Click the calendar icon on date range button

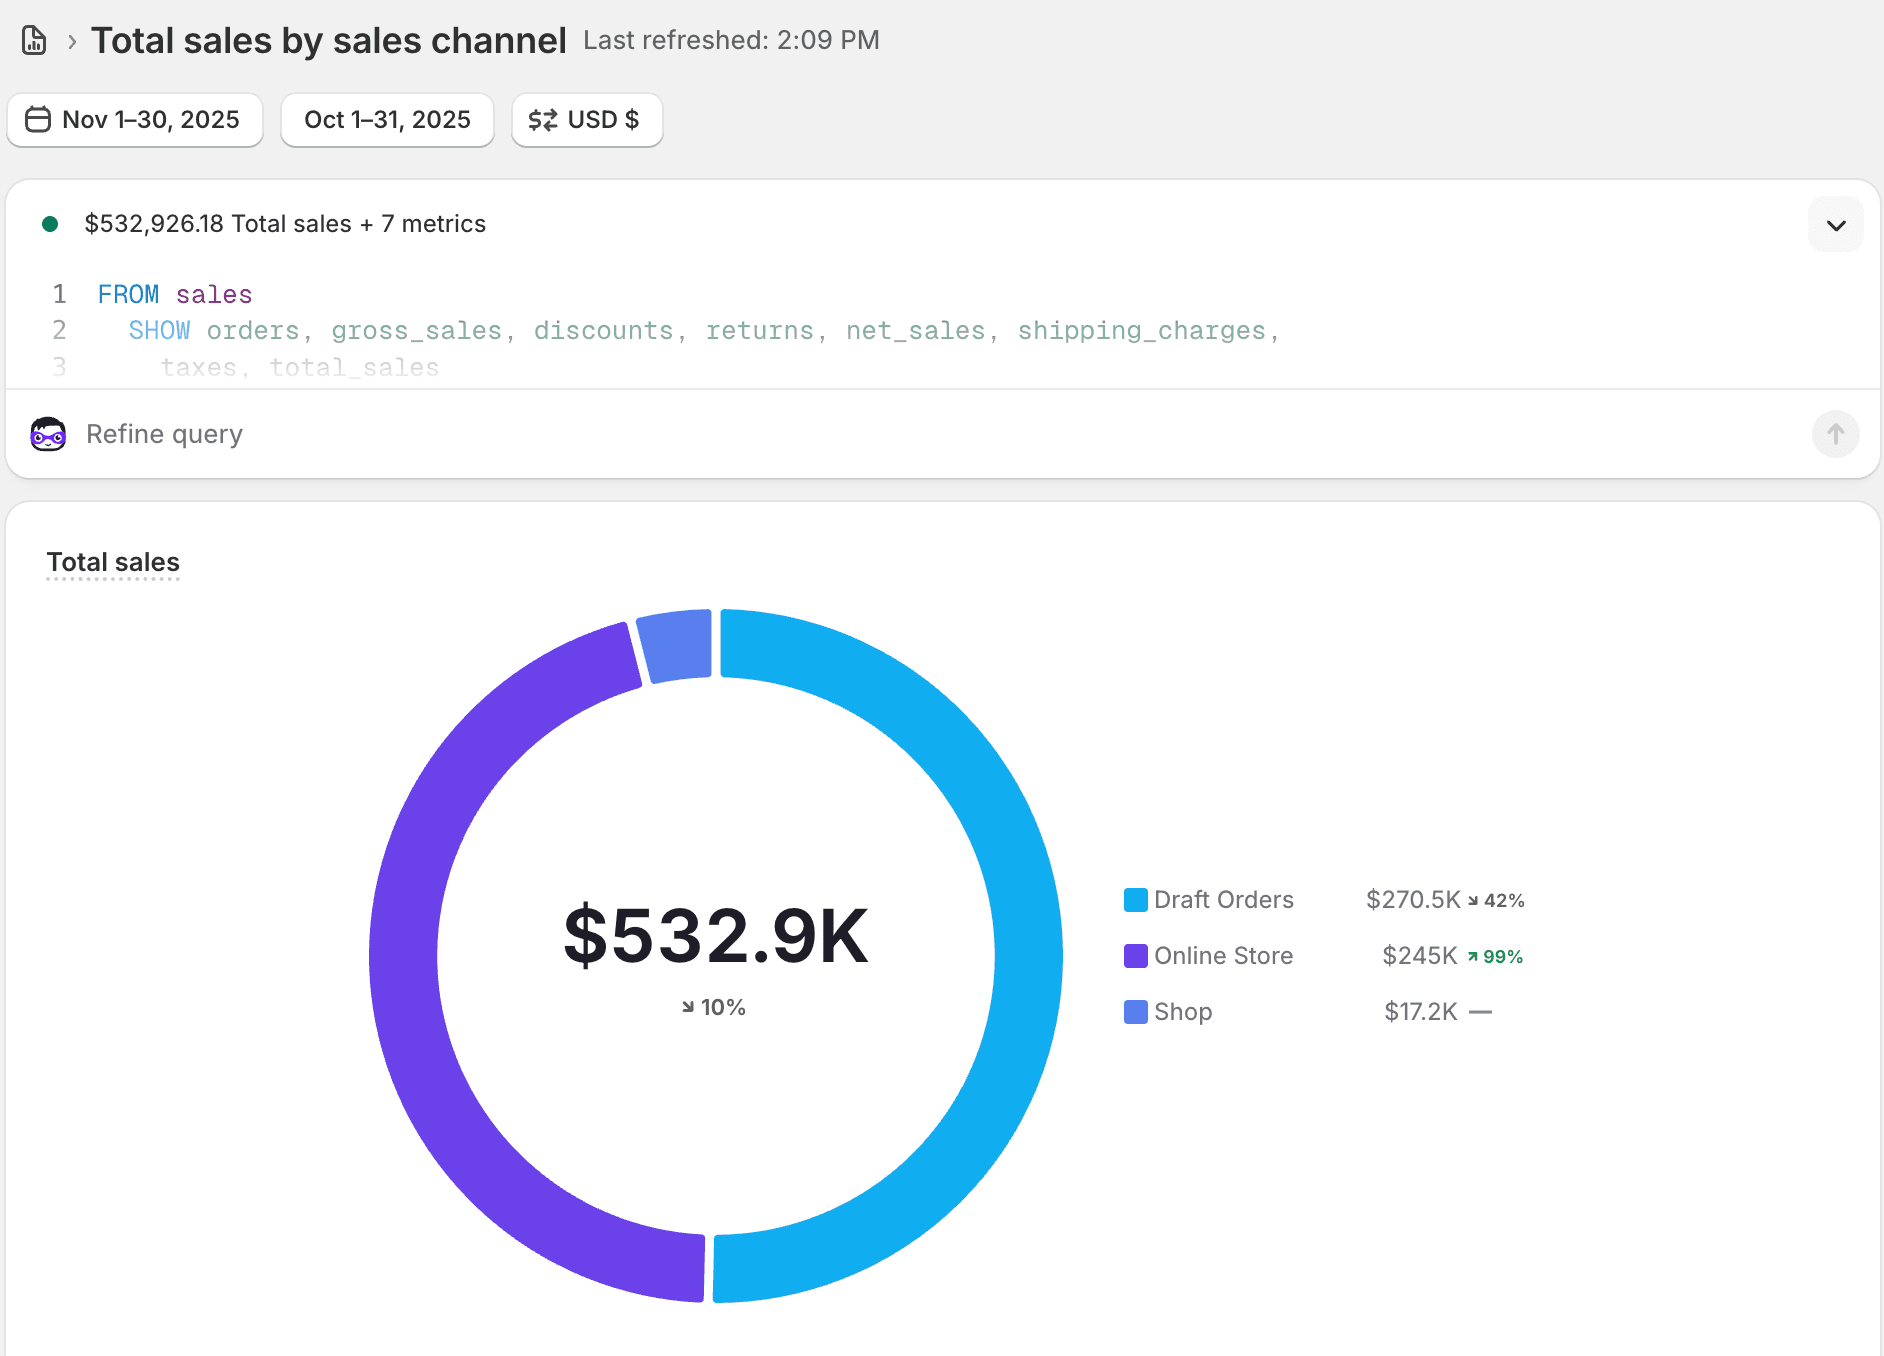(x=38, y=119)
